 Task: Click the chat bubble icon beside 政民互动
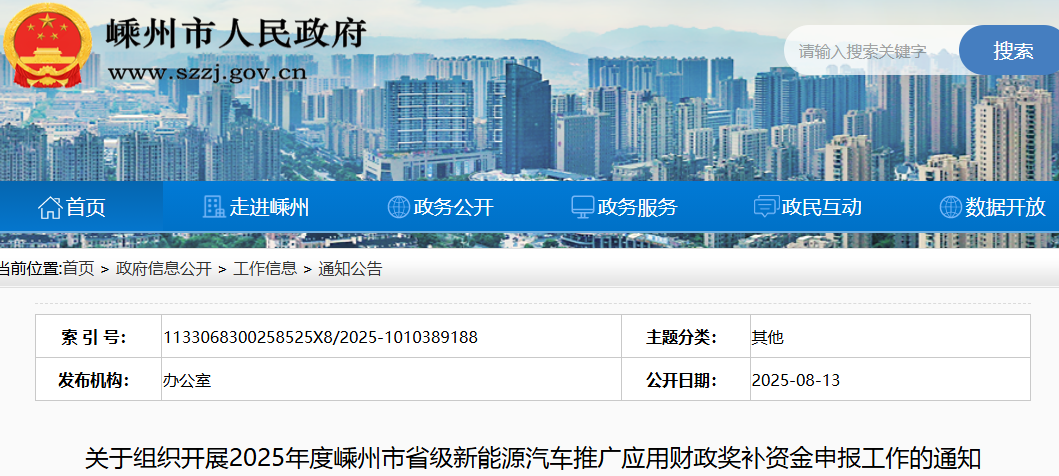click(x=766, y=207)
